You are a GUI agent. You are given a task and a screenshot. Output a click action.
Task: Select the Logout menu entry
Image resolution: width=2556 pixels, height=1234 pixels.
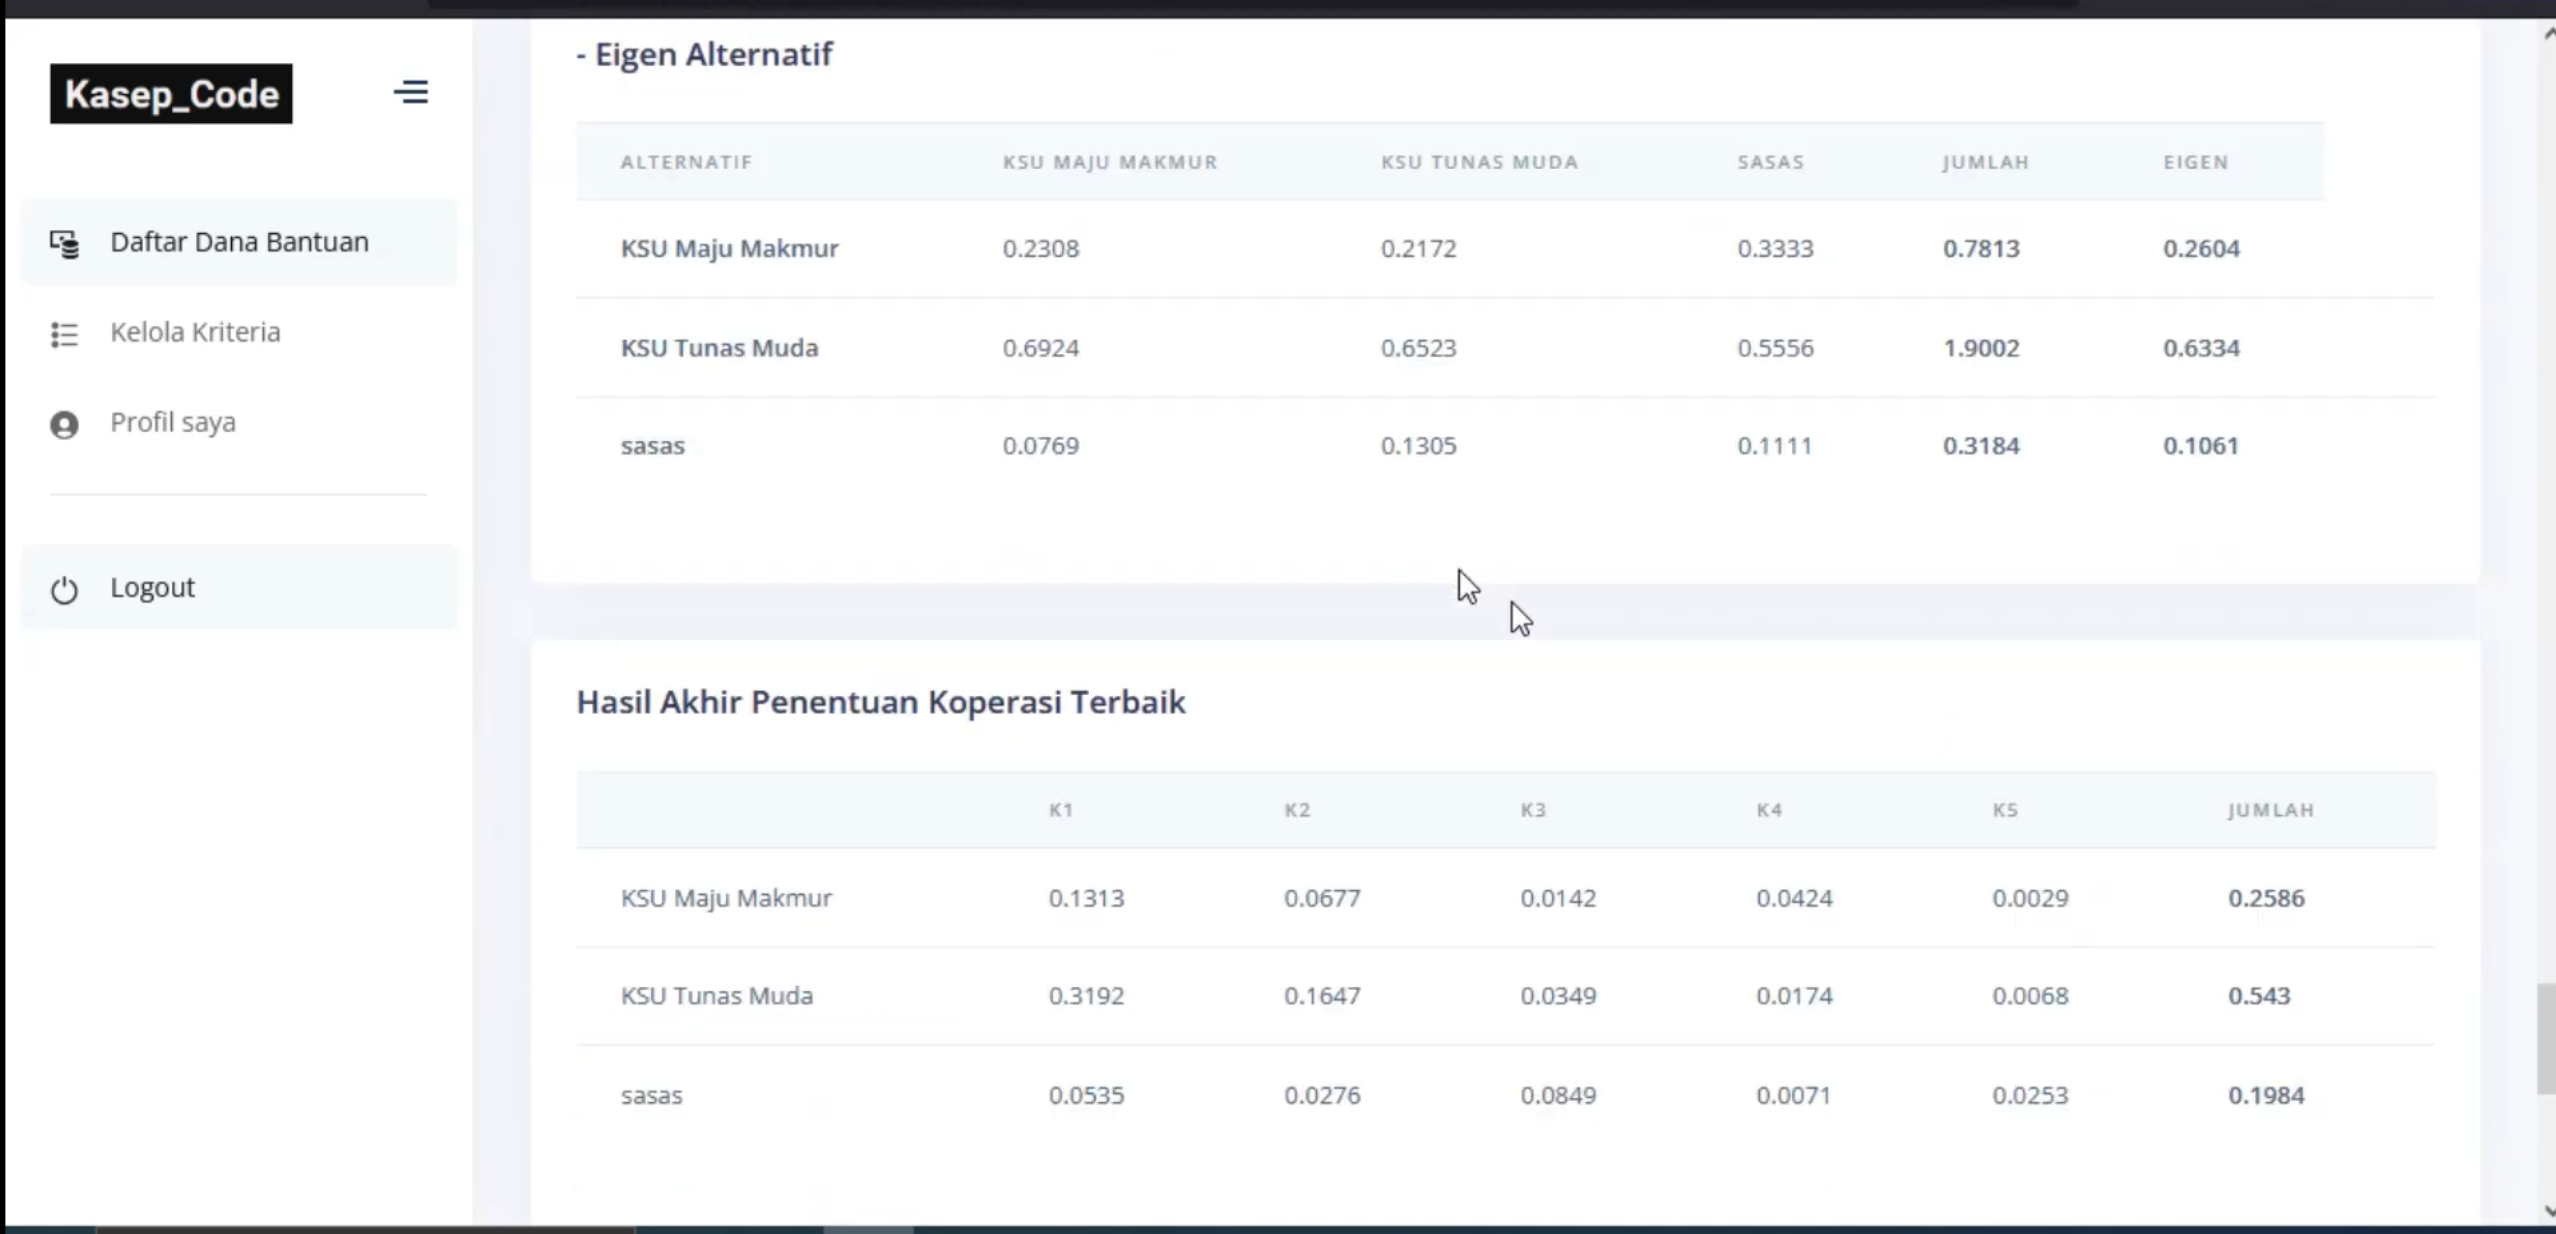pyautogui.click(x=239, y=587)
